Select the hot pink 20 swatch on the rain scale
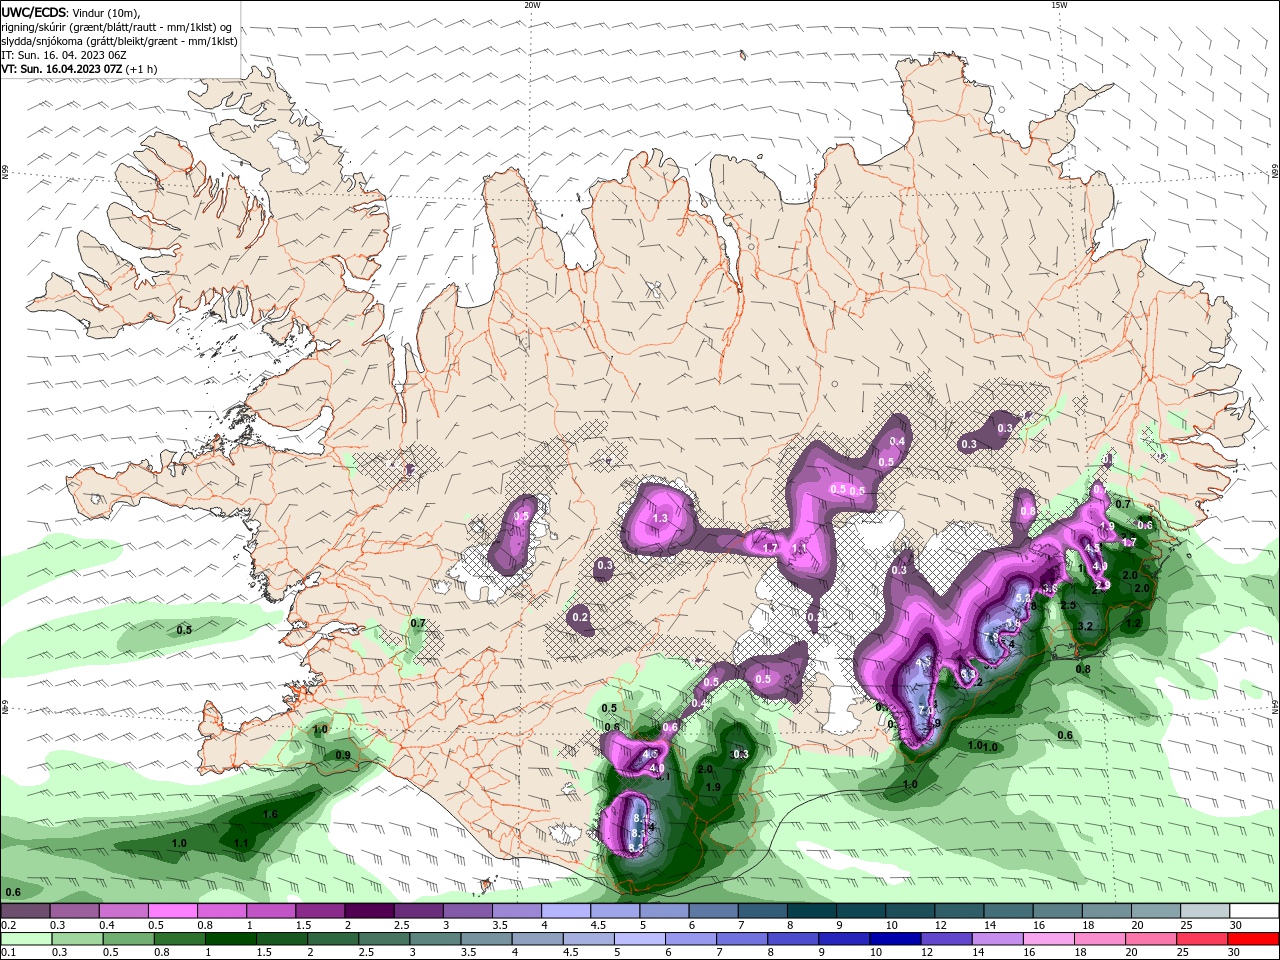 [1150, 939]
